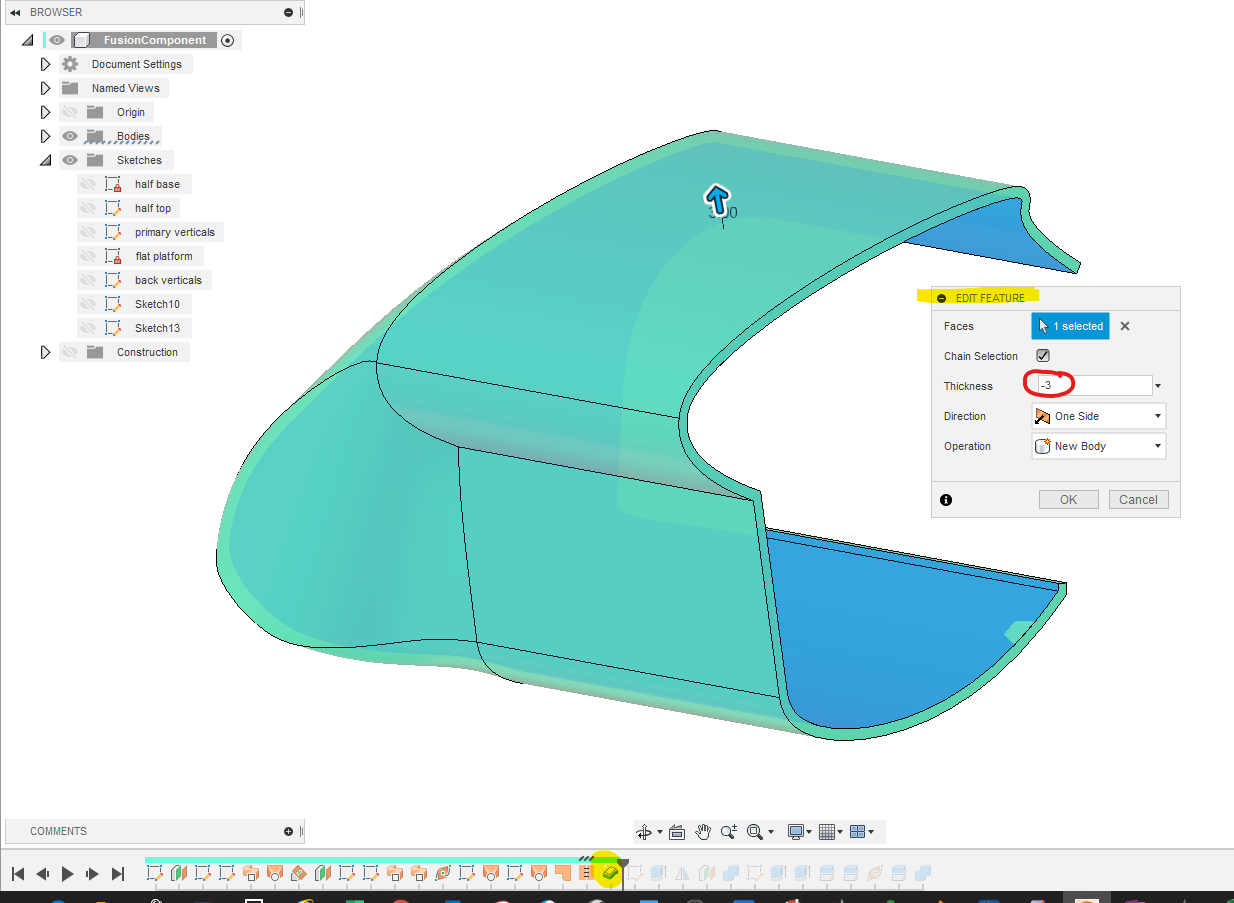
Task: Open the COMMENTS panel
Action: 57,831
